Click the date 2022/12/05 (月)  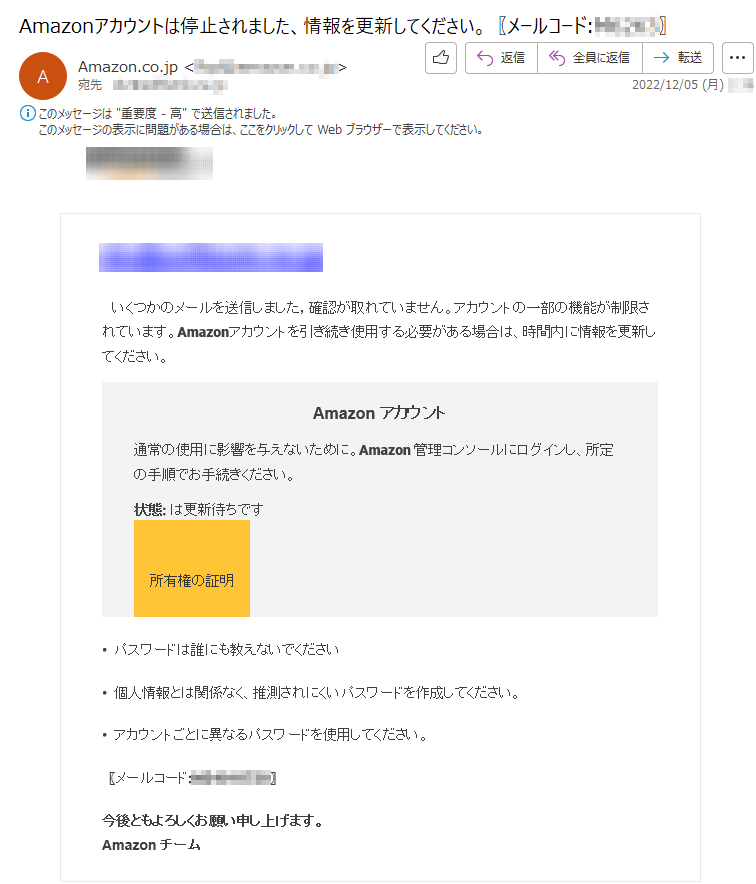pyautogui.click(x=678, y=85)
